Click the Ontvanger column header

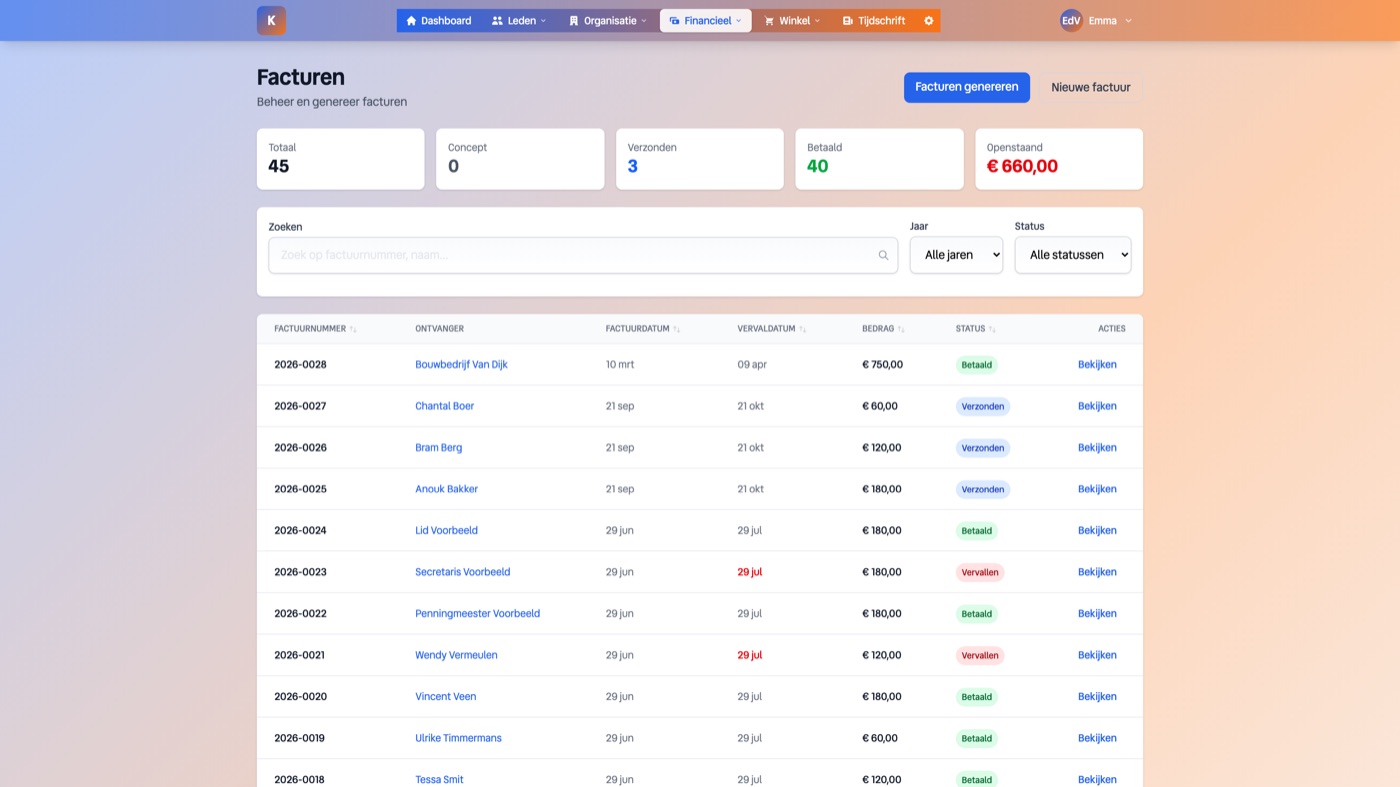(440, 329)
